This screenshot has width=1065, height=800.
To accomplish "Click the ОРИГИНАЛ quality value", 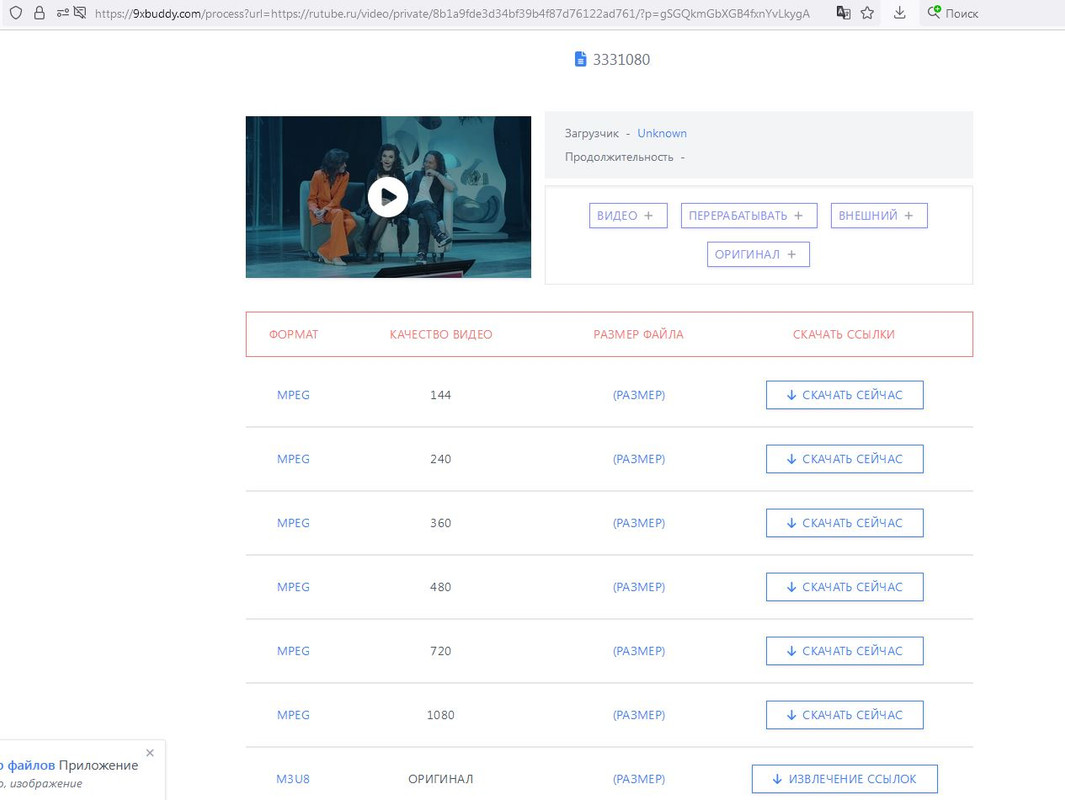I will [x=441, y=779].
